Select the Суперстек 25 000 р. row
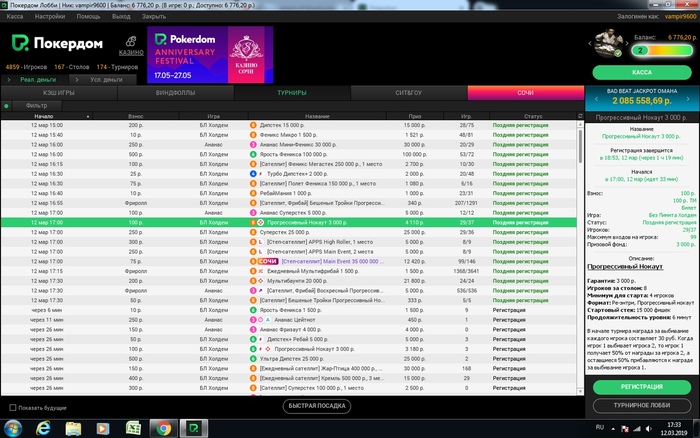This screenshot has width=700, height=438. (x=289, y=232)
